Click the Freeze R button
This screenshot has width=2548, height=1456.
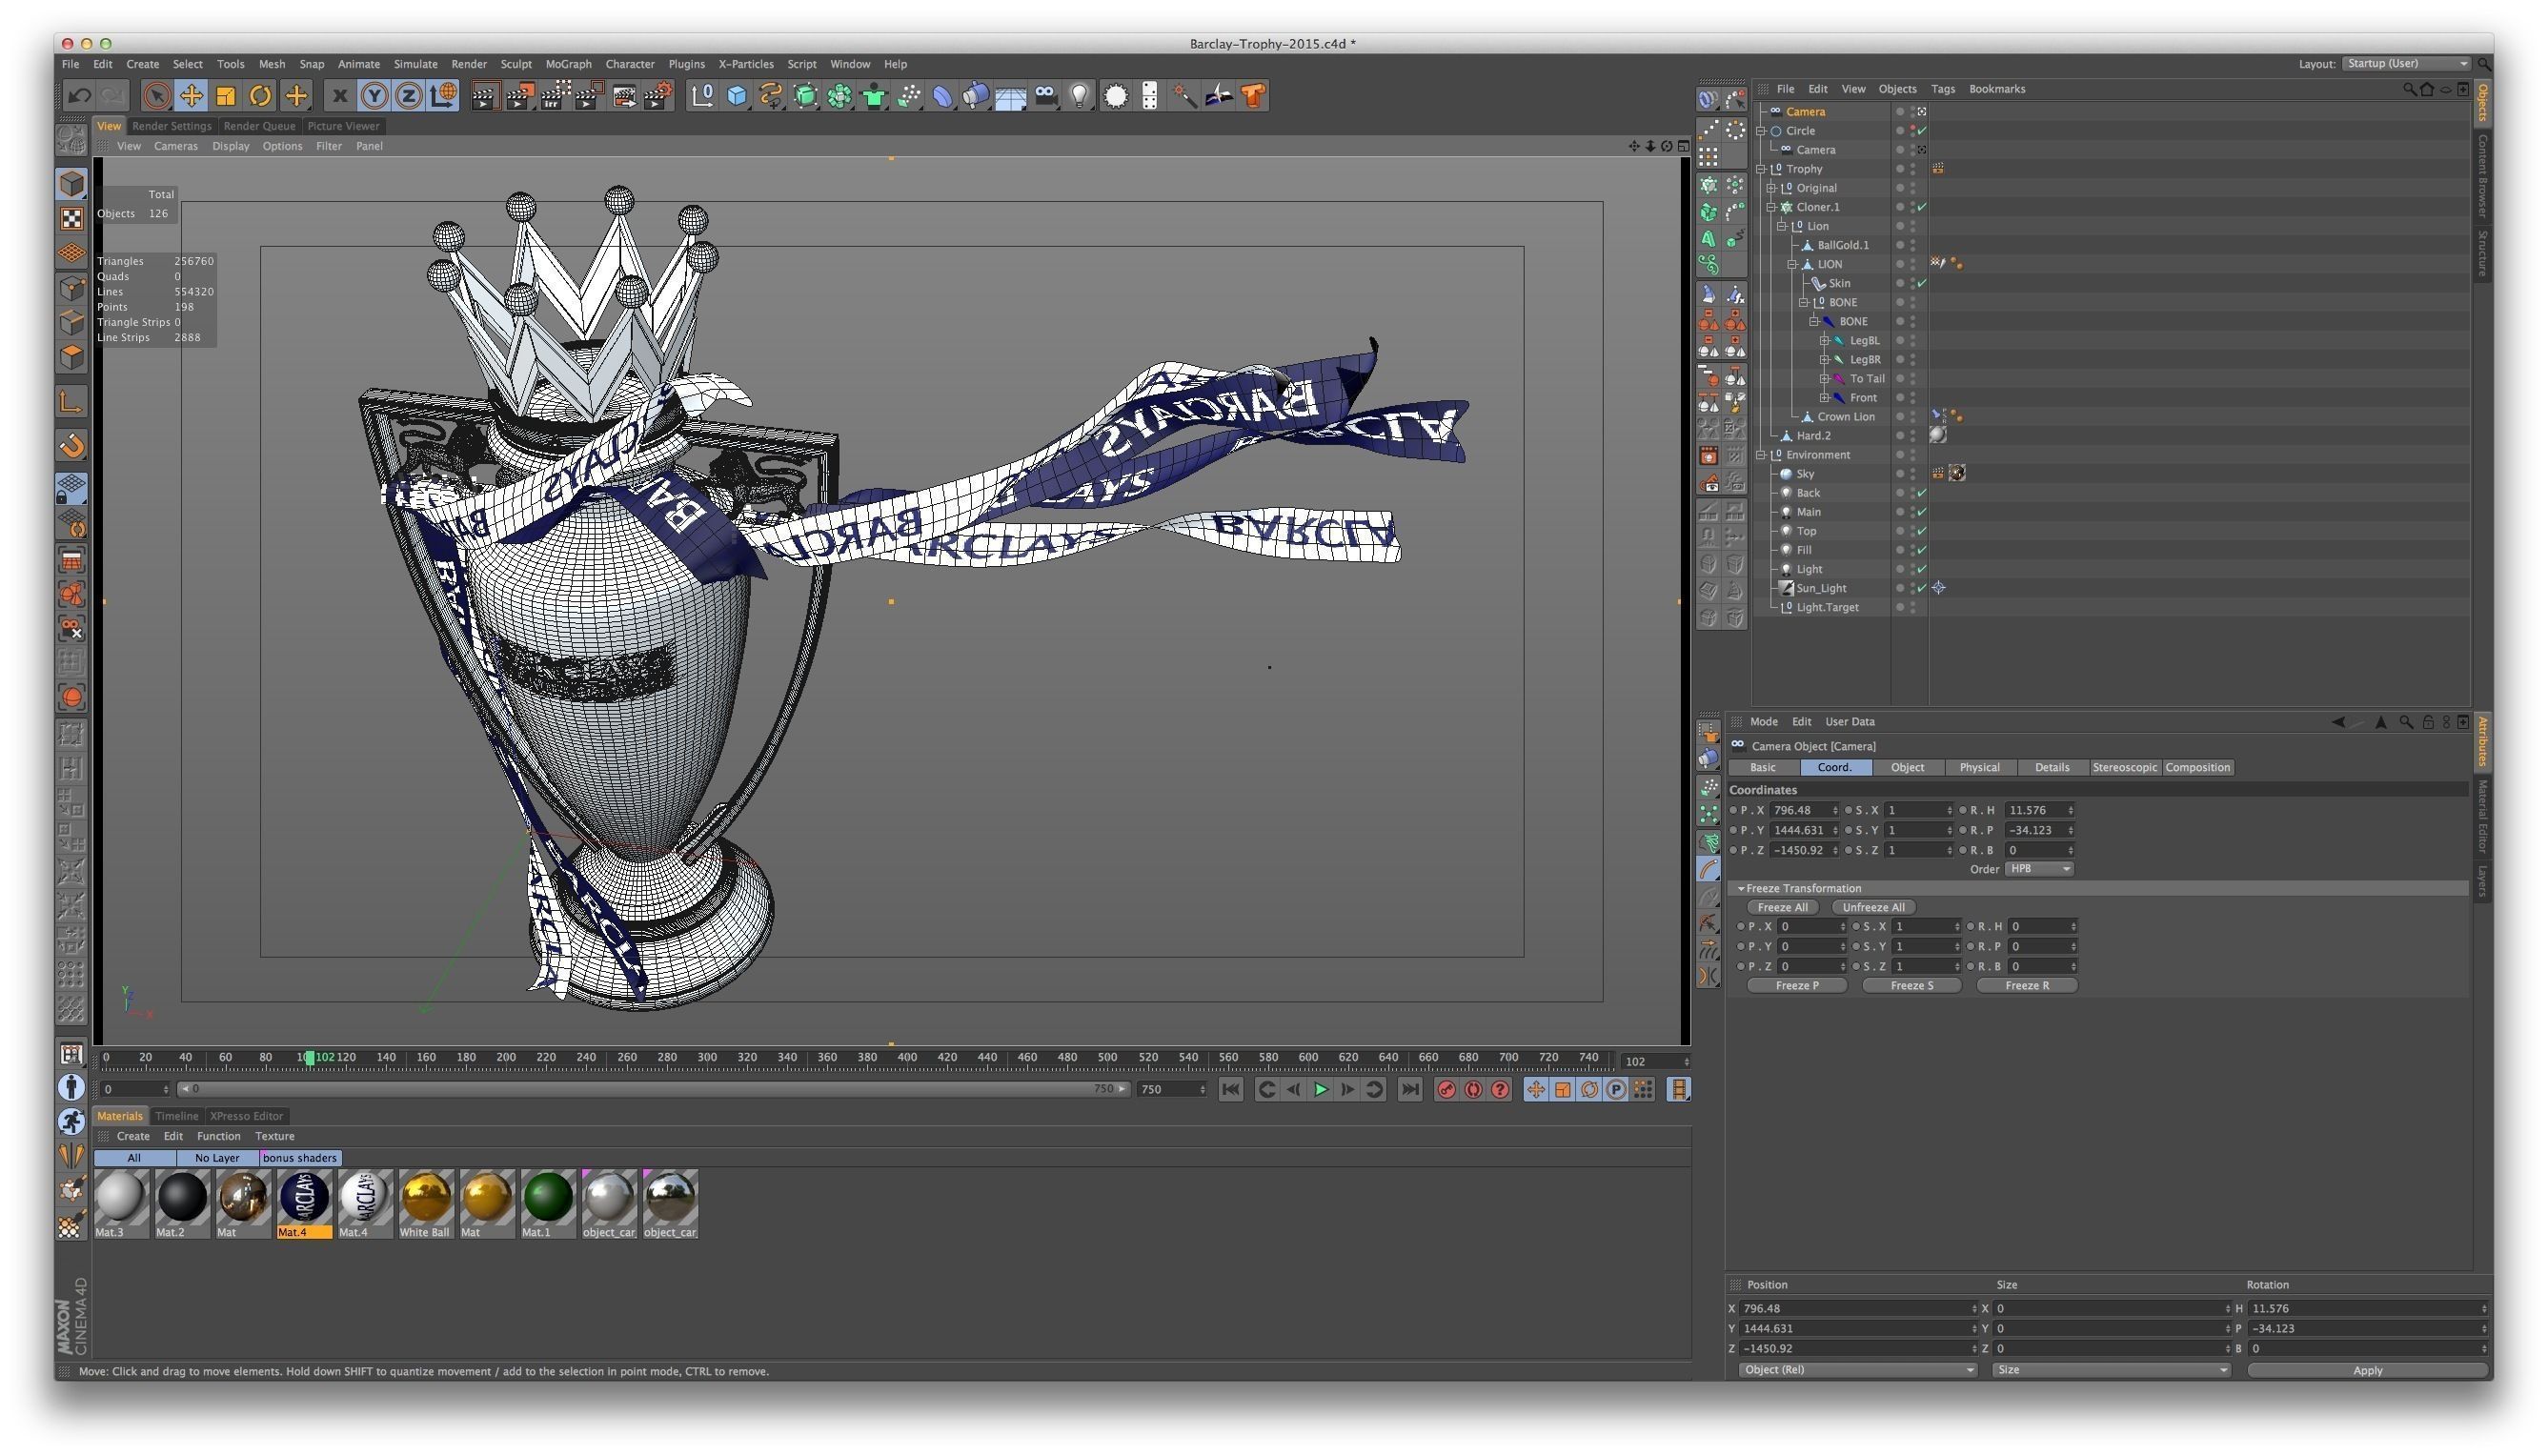pos(2027,986)
